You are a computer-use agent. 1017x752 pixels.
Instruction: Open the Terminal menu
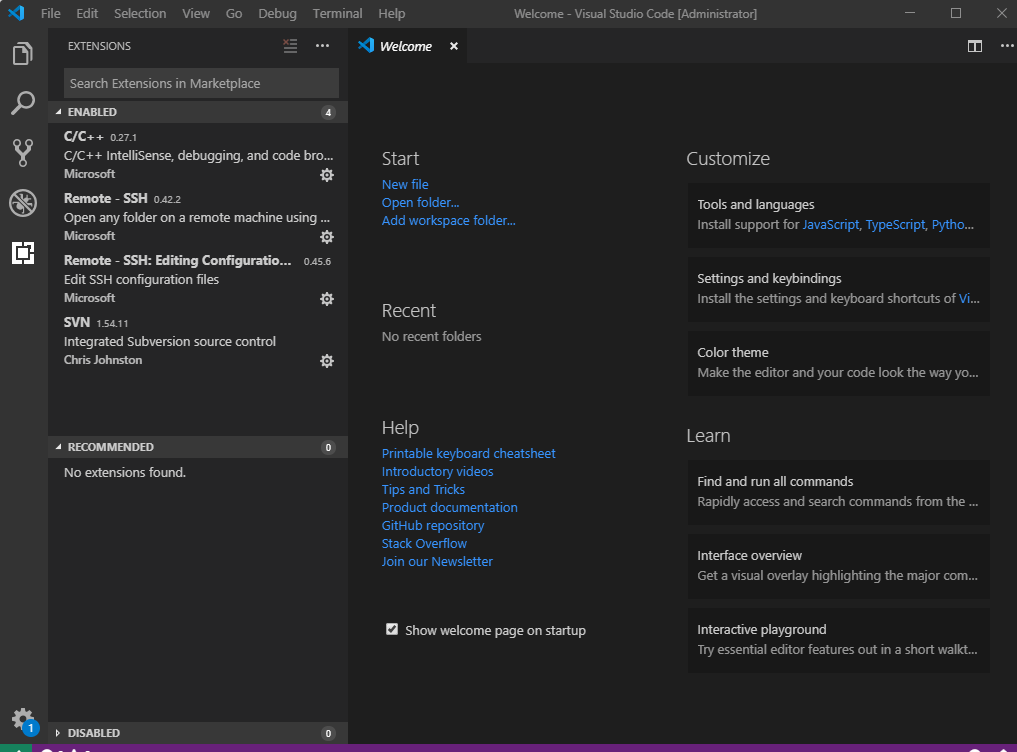337,14
